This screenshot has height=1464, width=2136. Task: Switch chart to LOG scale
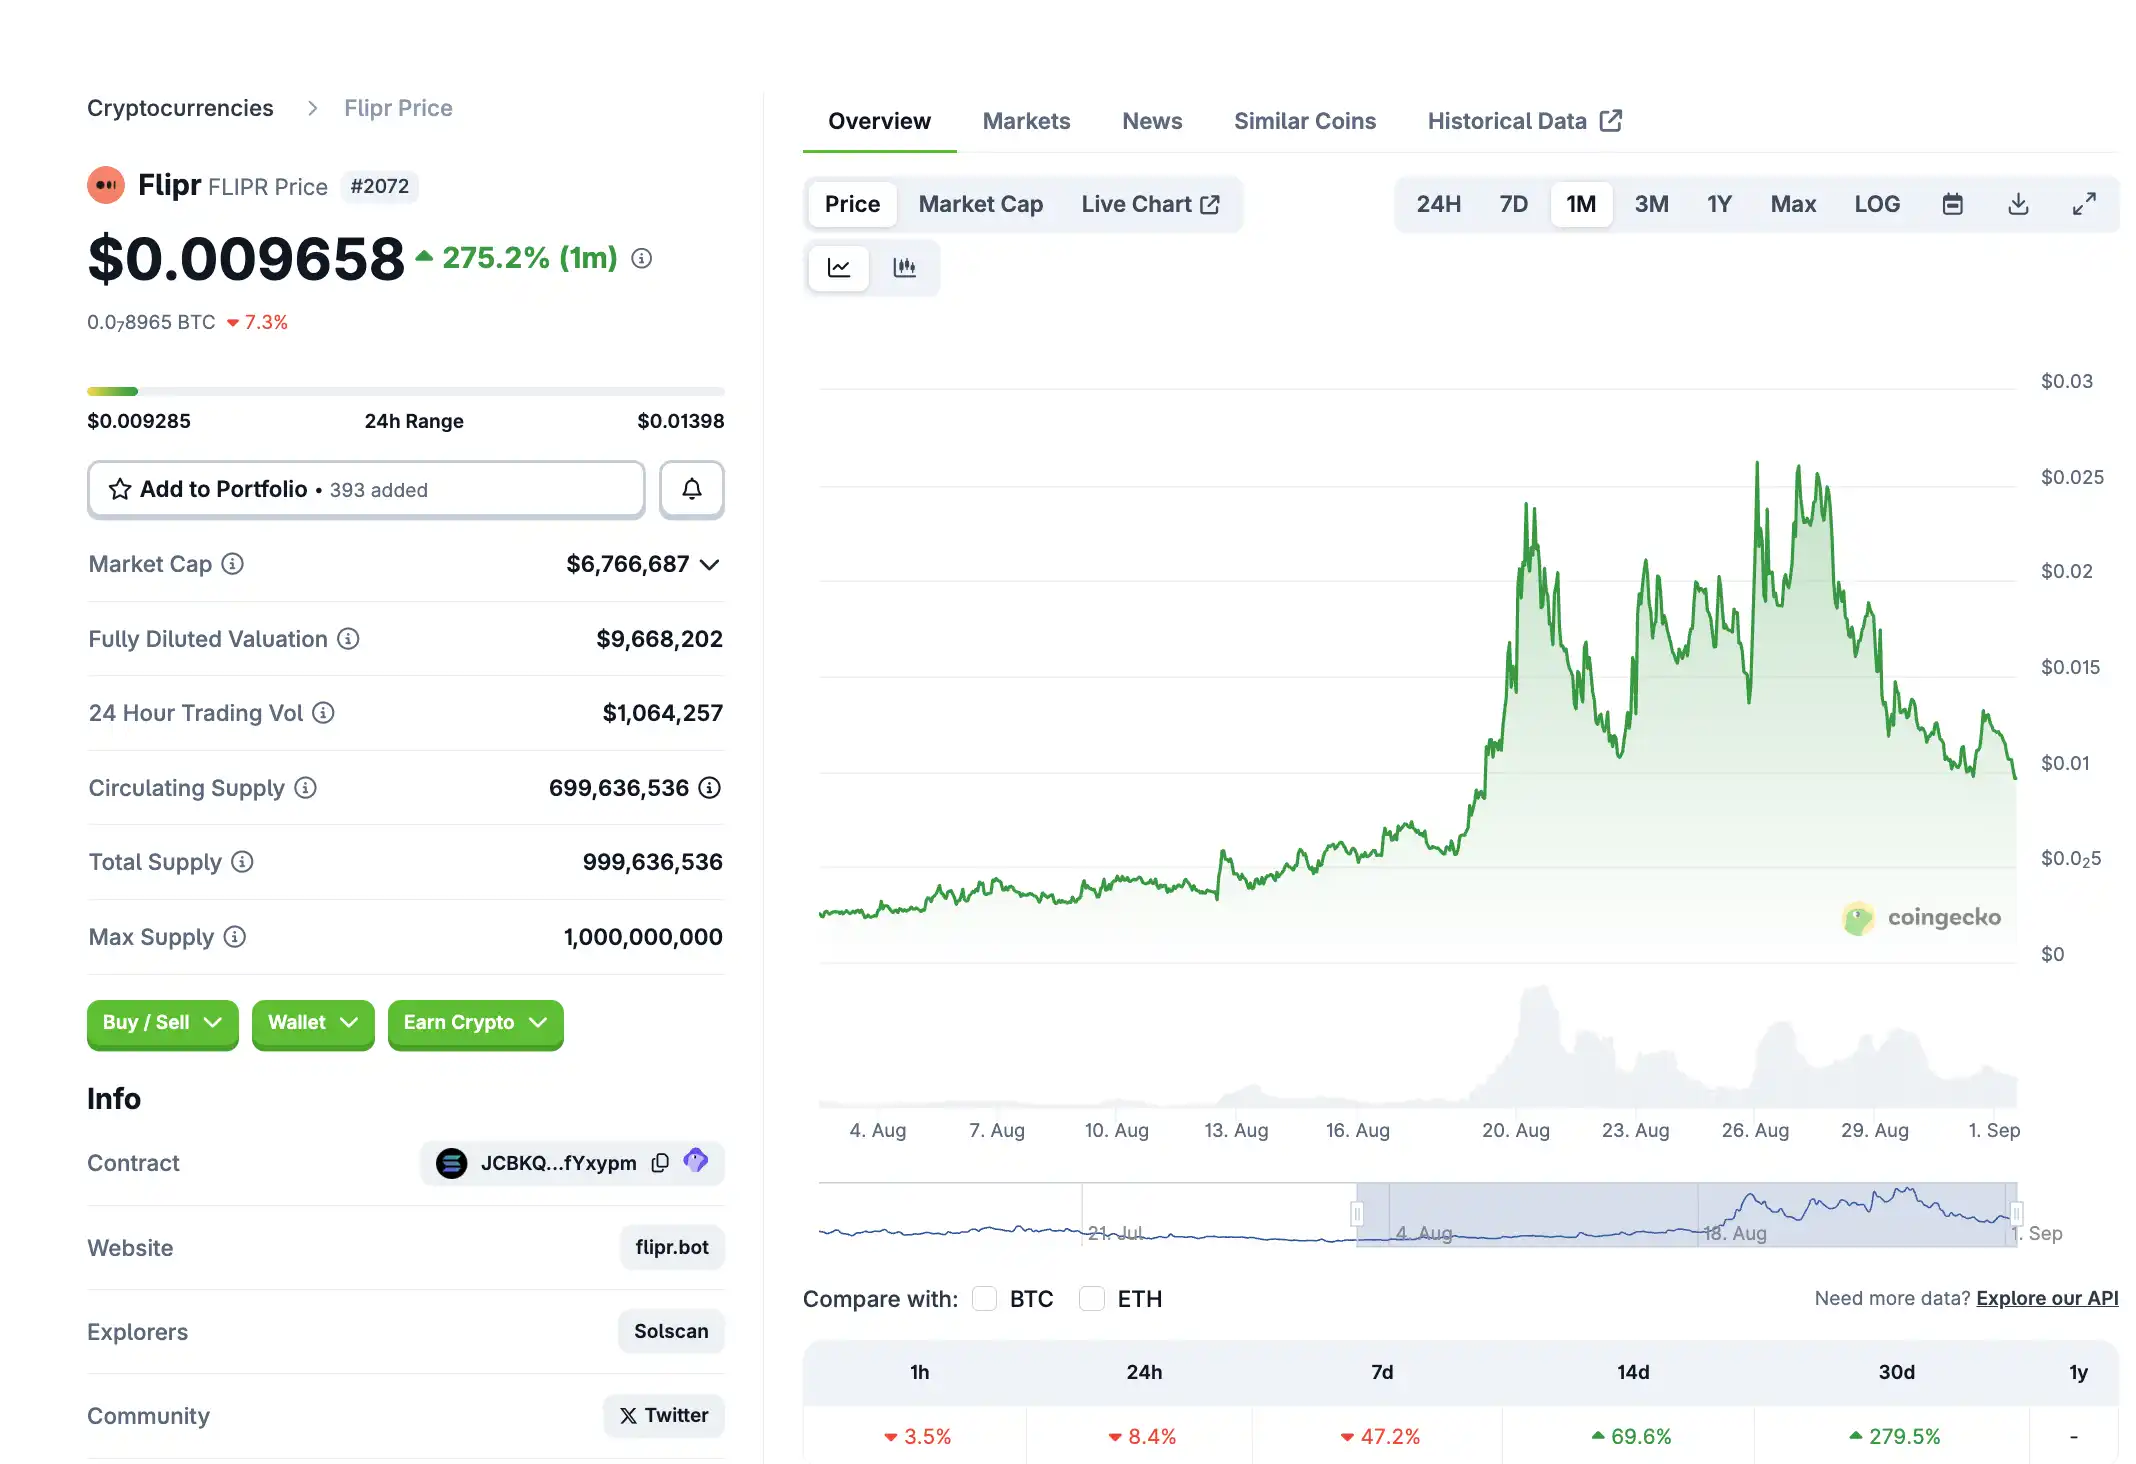(x=1877, y=203)
